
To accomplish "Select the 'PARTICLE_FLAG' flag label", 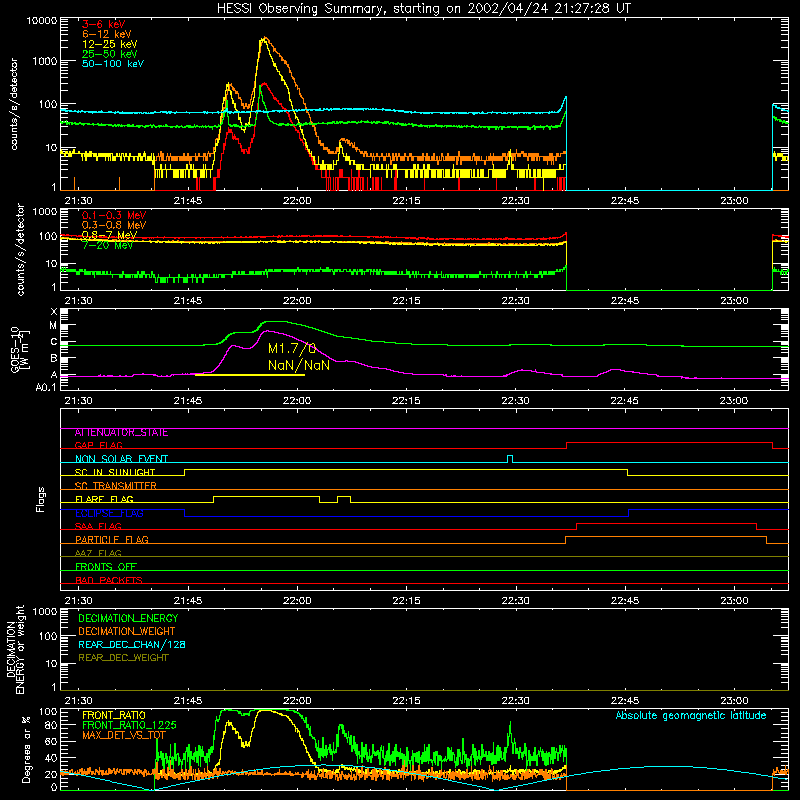I will [112, 540].
